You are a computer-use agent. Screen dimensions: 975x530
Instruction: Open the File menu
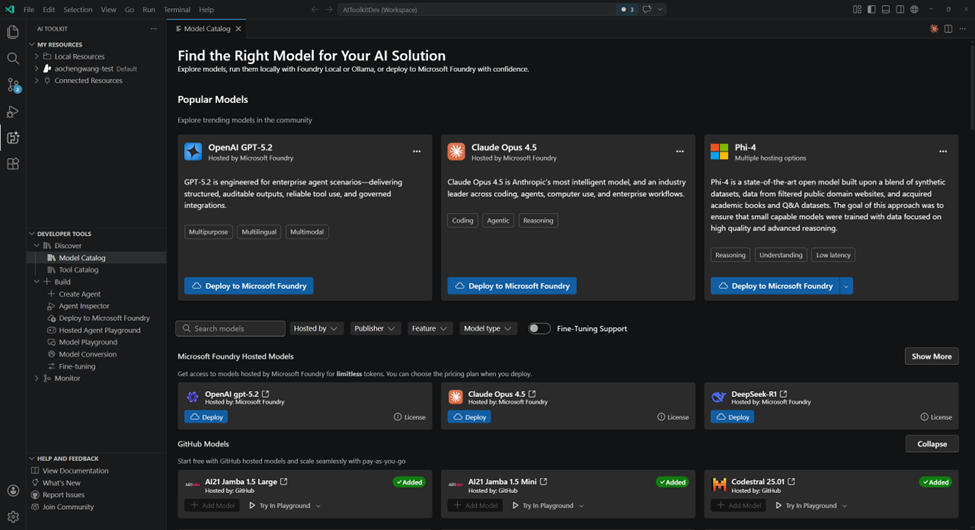29,9
